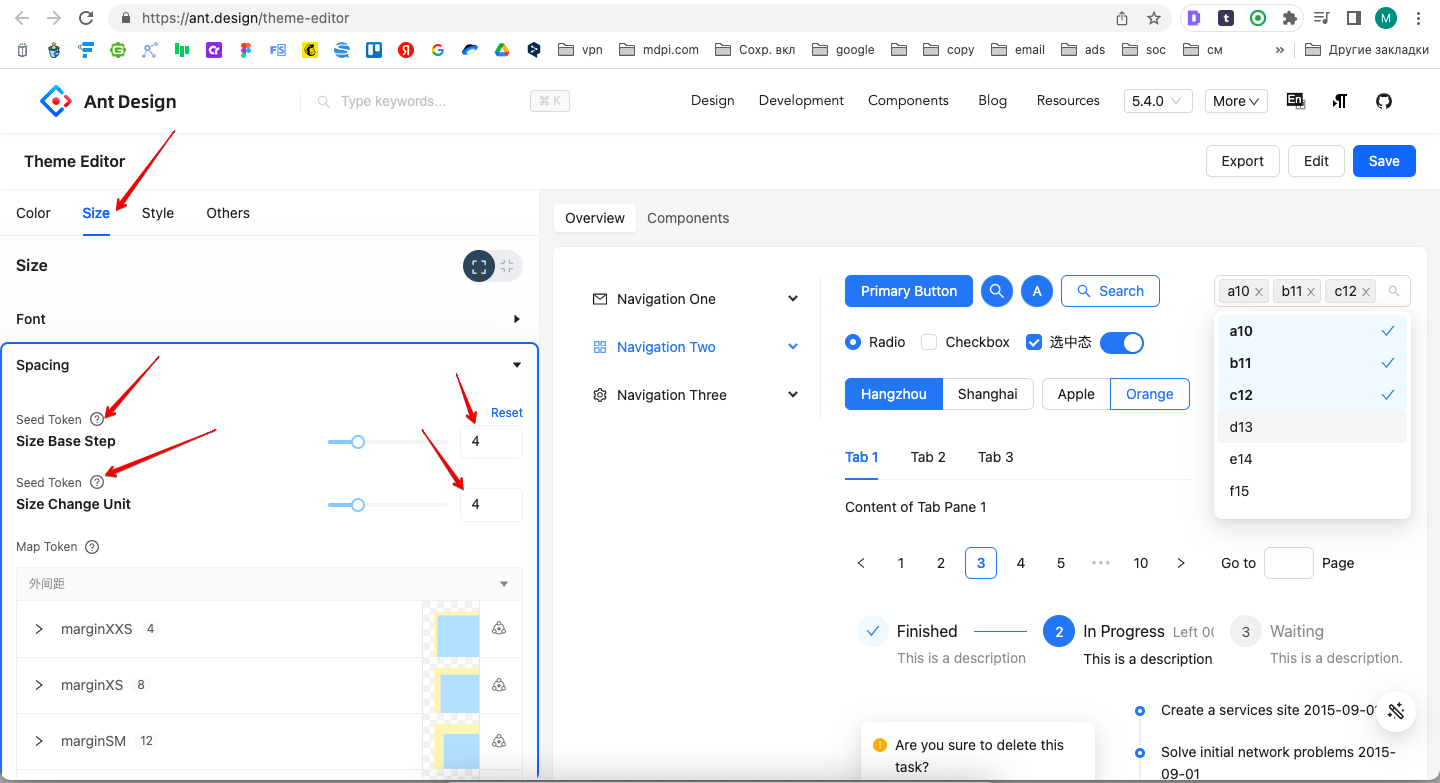
Task: Click the help icon beside Map Token
Action: coord(92,547)
